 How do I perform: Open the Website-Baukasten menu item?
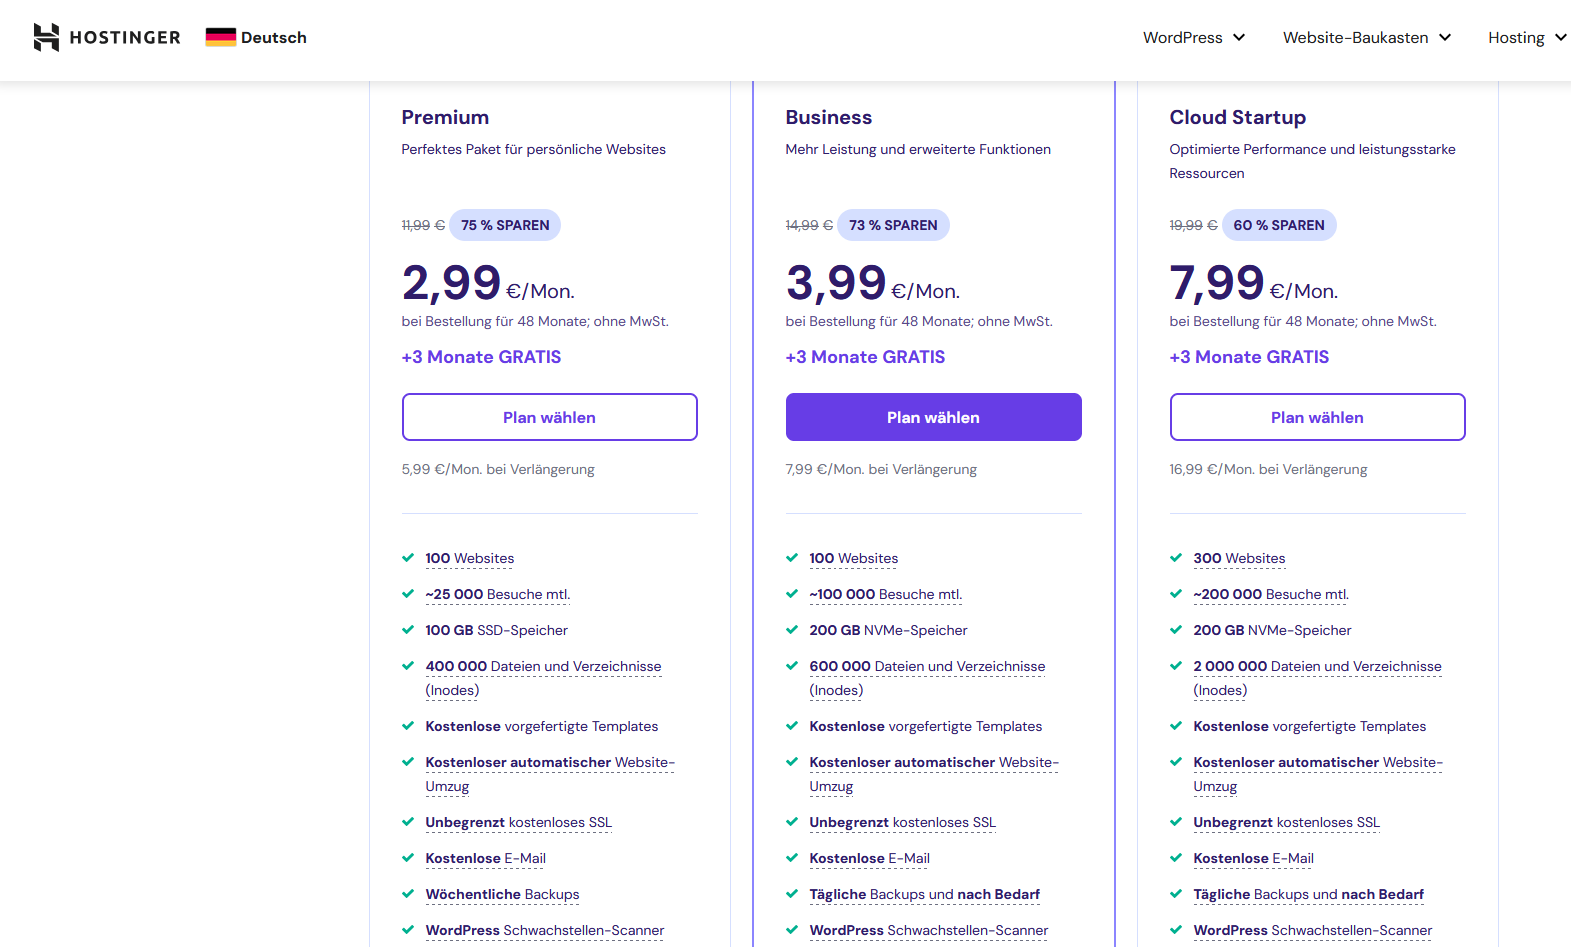point(1356,37)
